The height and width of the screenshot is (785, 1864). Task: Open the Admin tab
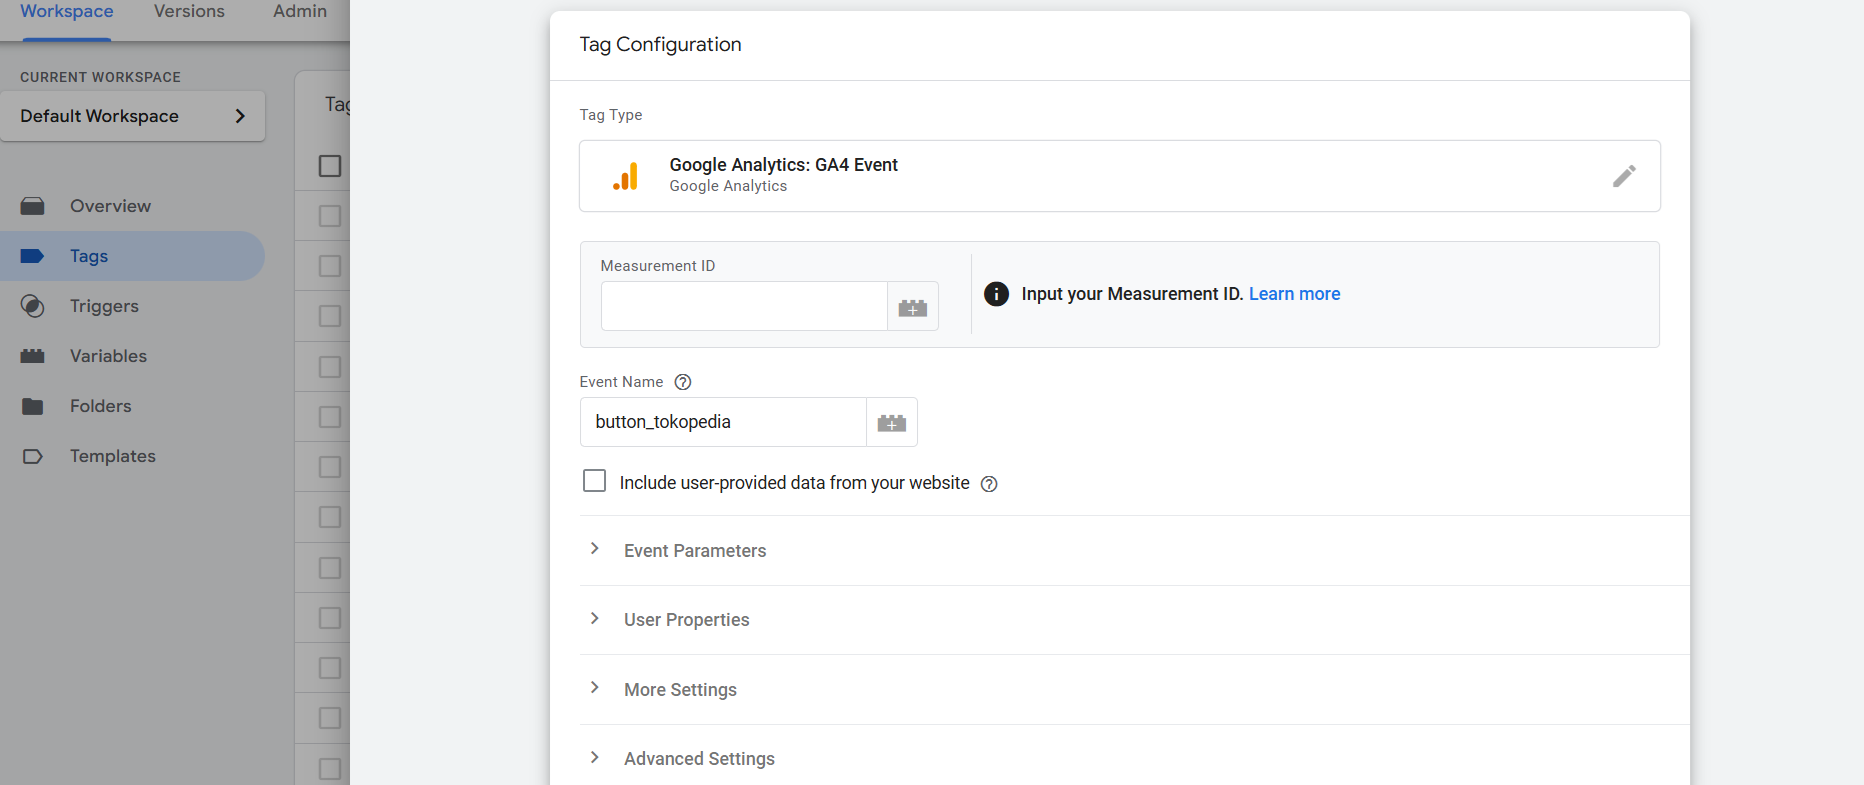(300, 12)
